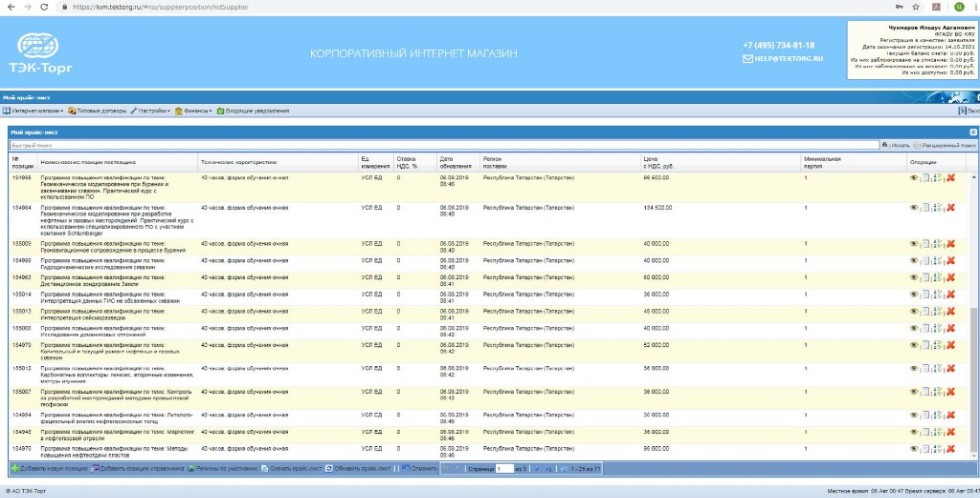This screenshot has width=980, height=498.
Task: Expand the 'Настройки' dropdown menu
Action: [x=152, y=111]
